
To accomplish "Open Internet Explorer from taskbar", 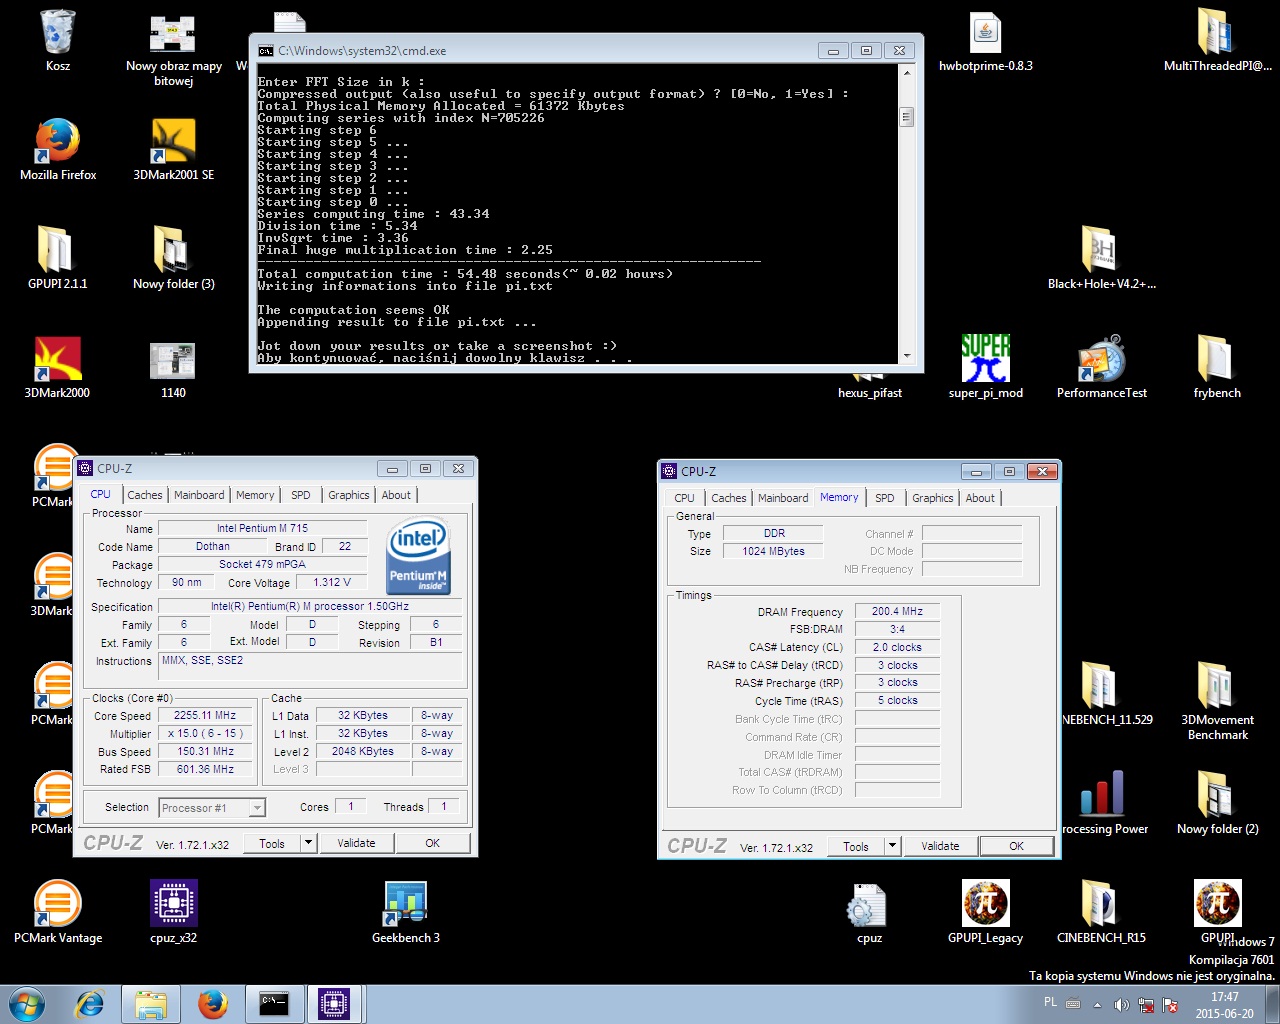I will [90, 1003].
